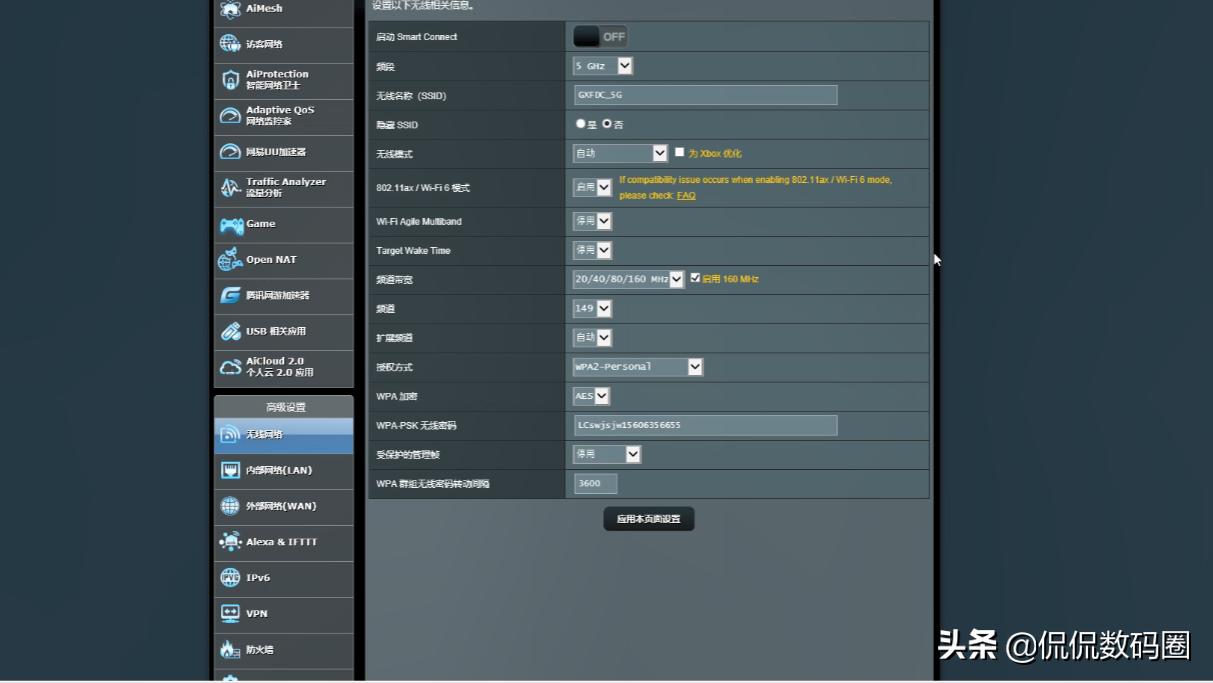This screenshot has width=1213, height=683.
Task: Click the SSID name input field
Action: [705, 95]
